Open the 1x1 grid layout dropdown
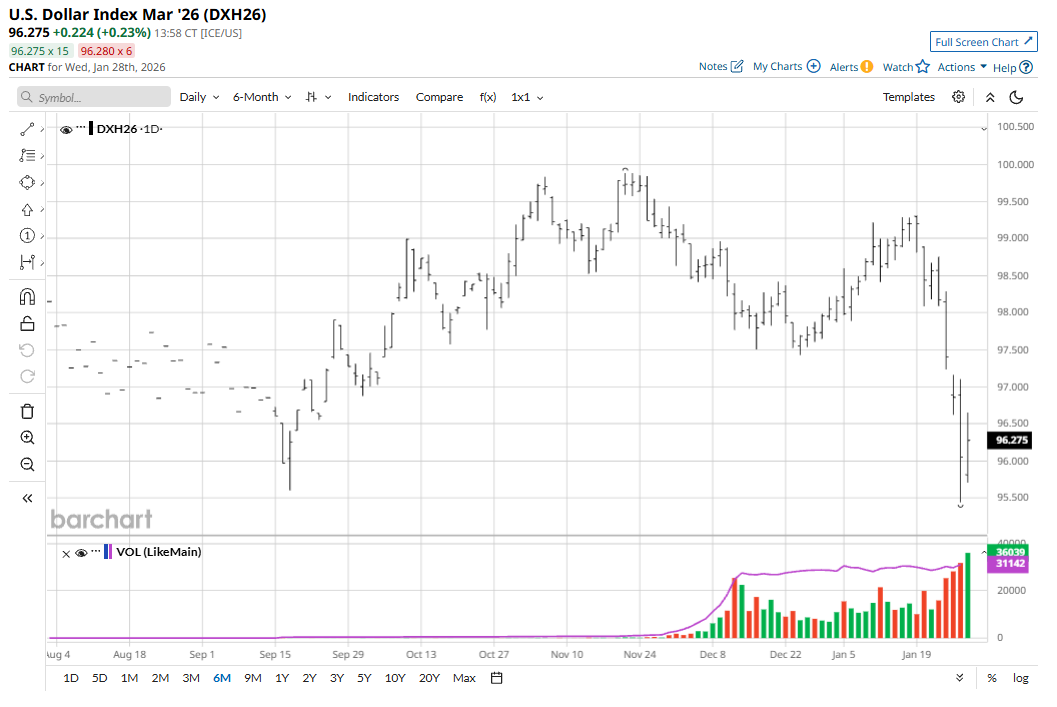 (527, 97)
